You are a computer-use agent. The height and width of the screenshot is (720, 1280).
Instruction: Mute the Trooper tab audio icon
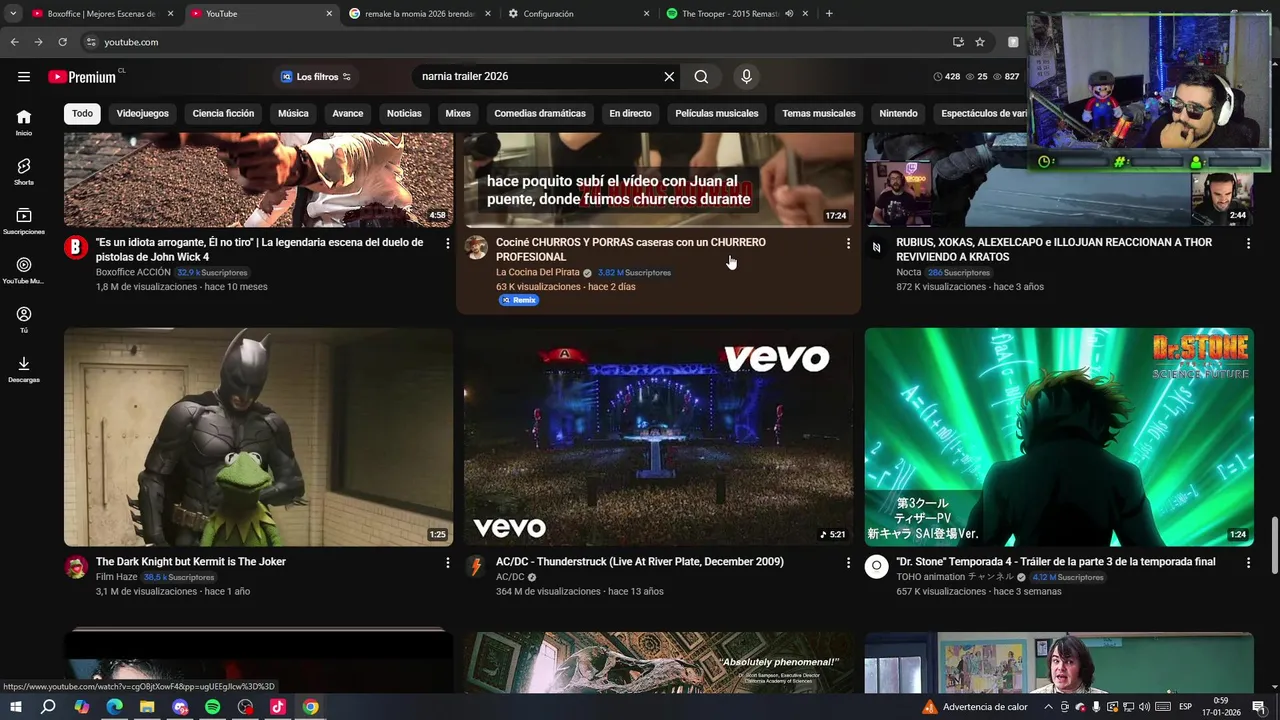click(789, 14)
